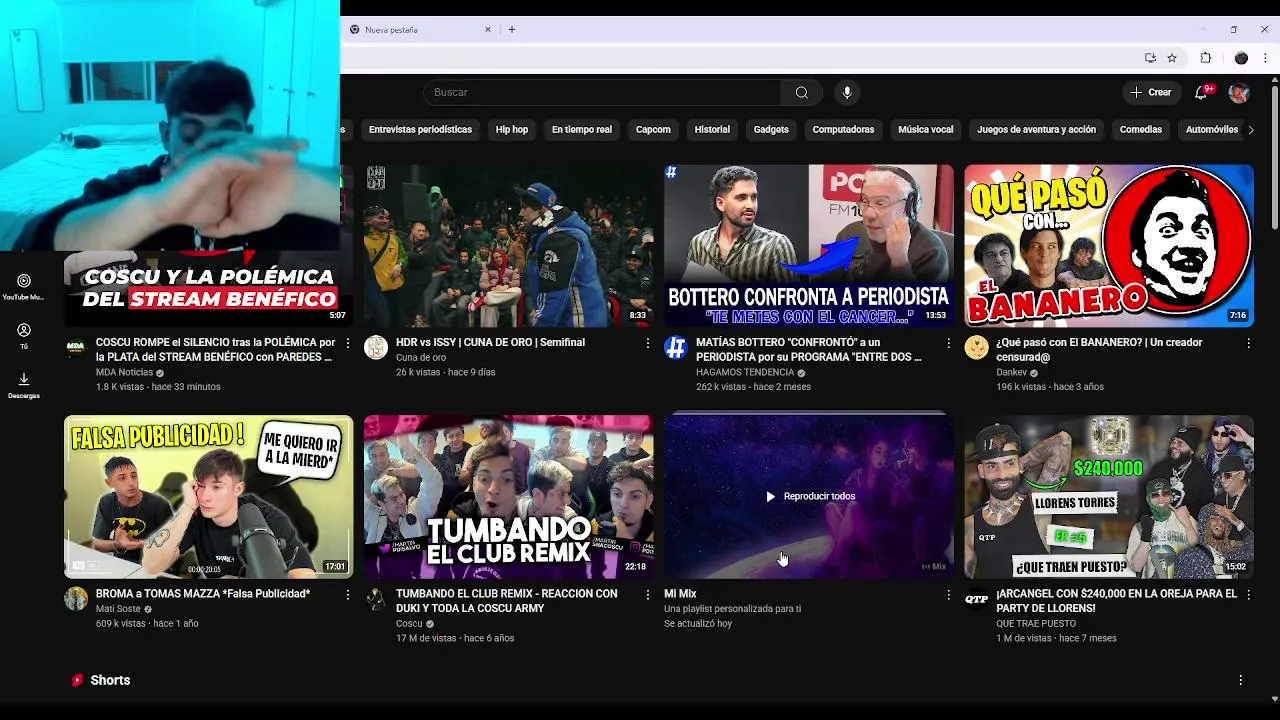Install app icon in address bar

tap(1150, 58)
